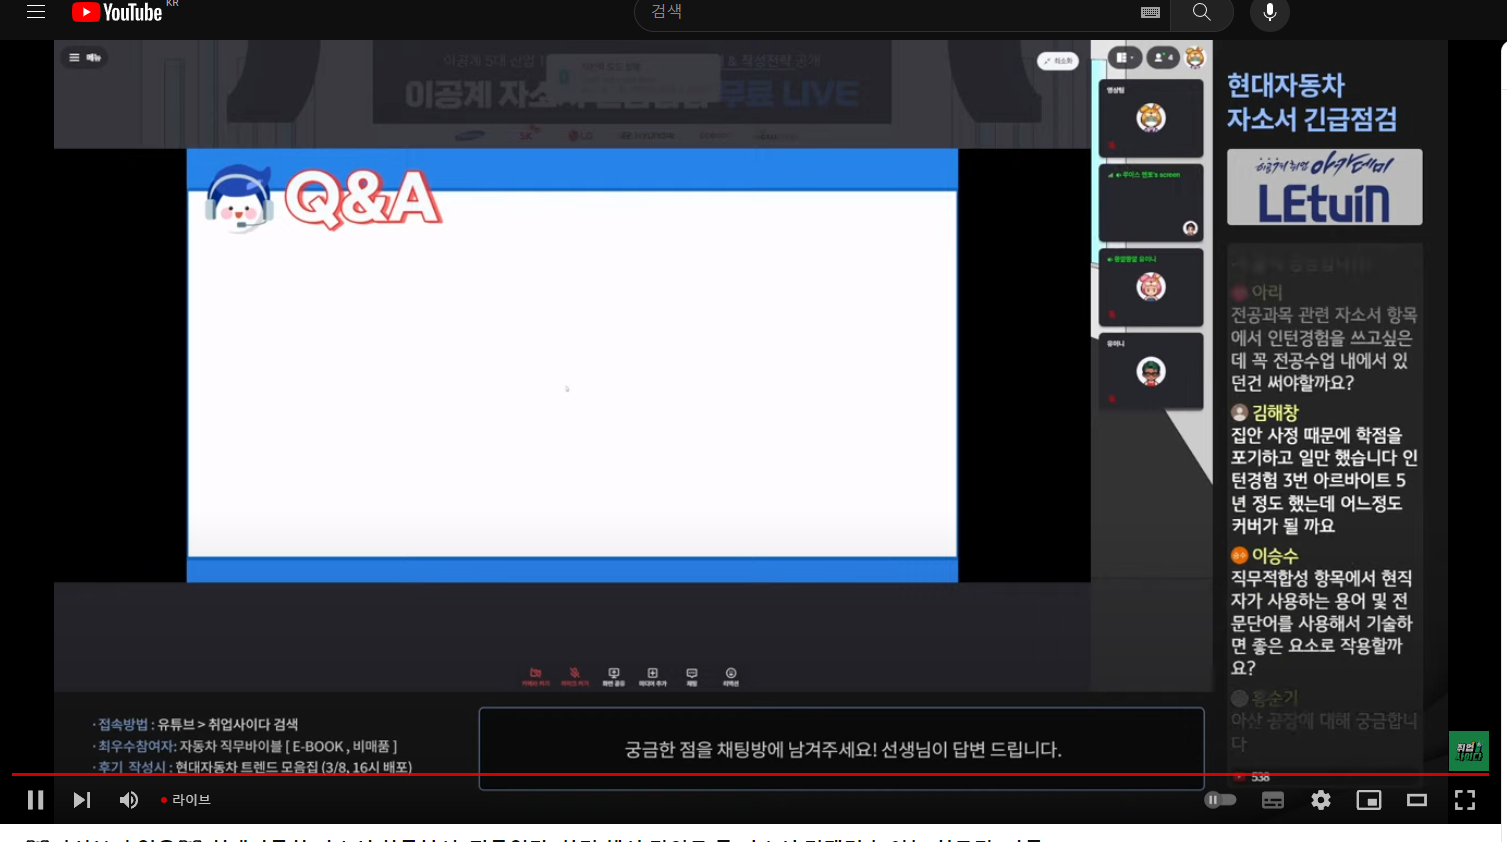Select the 영상팀 participant tile
This screenshot has height=842, width=1507.
pyautogui.click(x=1151, y=118)
